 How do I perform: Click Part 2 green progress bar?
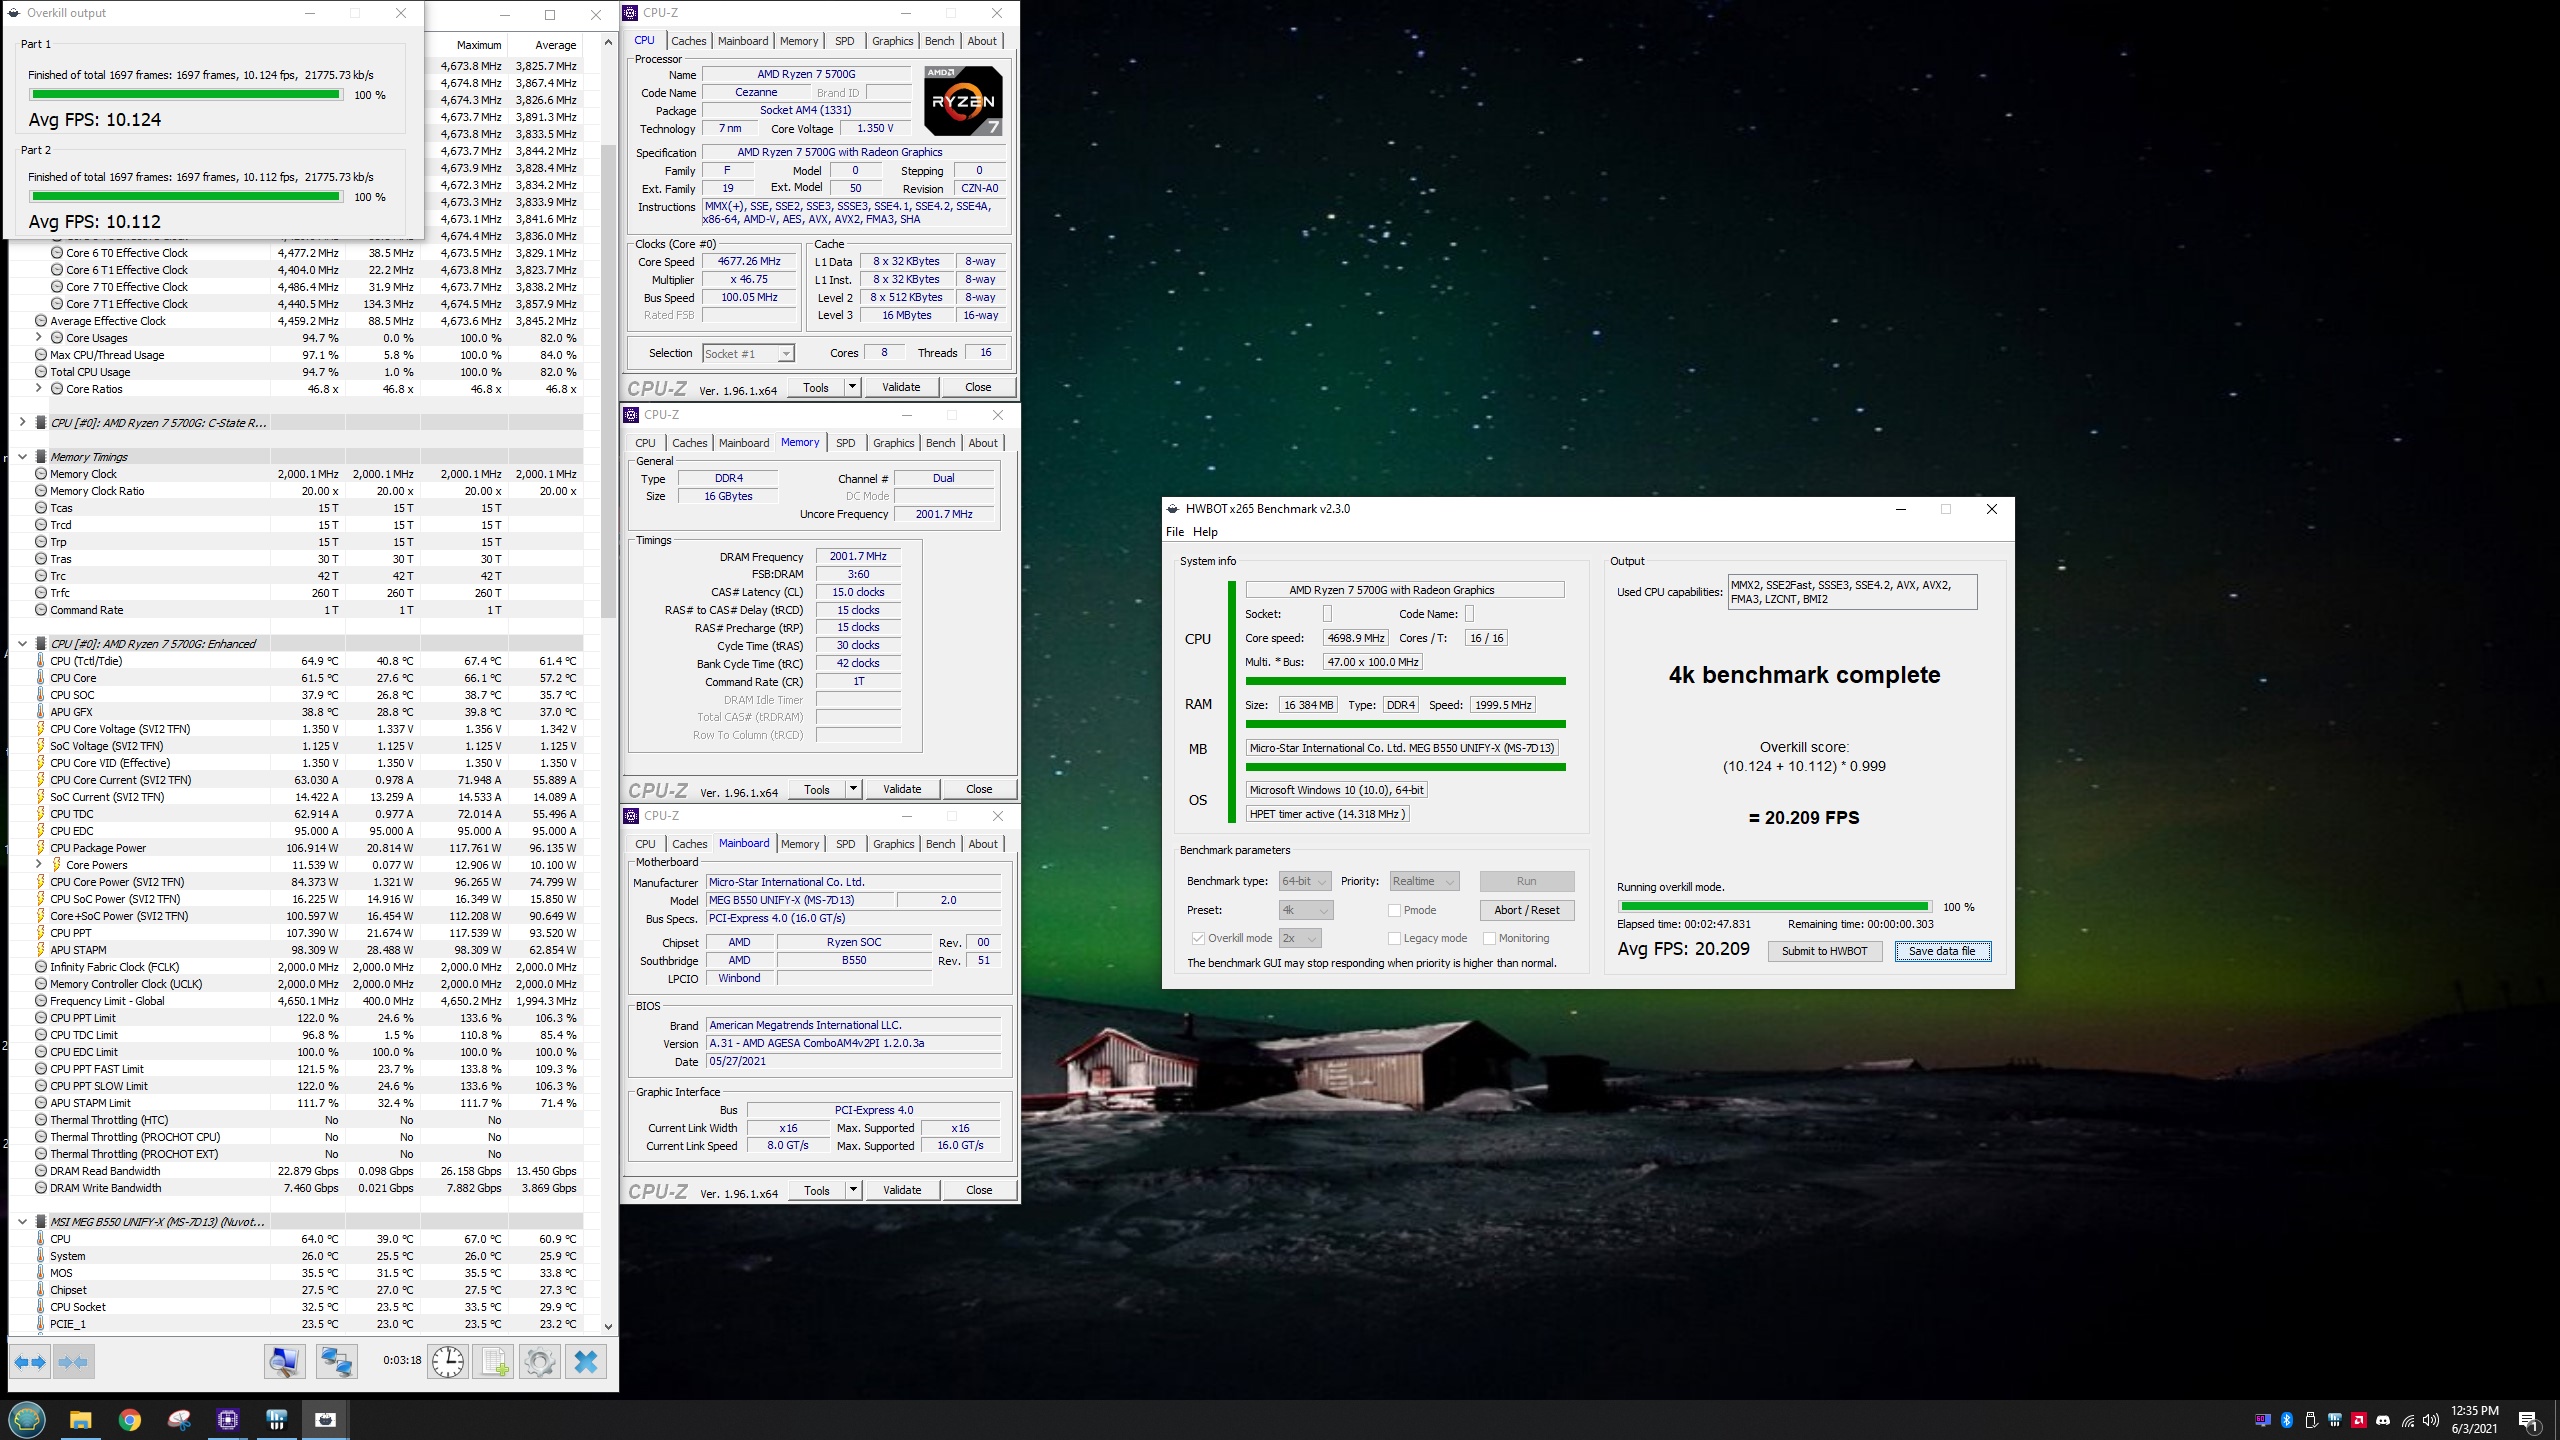(x=185, y=197)
